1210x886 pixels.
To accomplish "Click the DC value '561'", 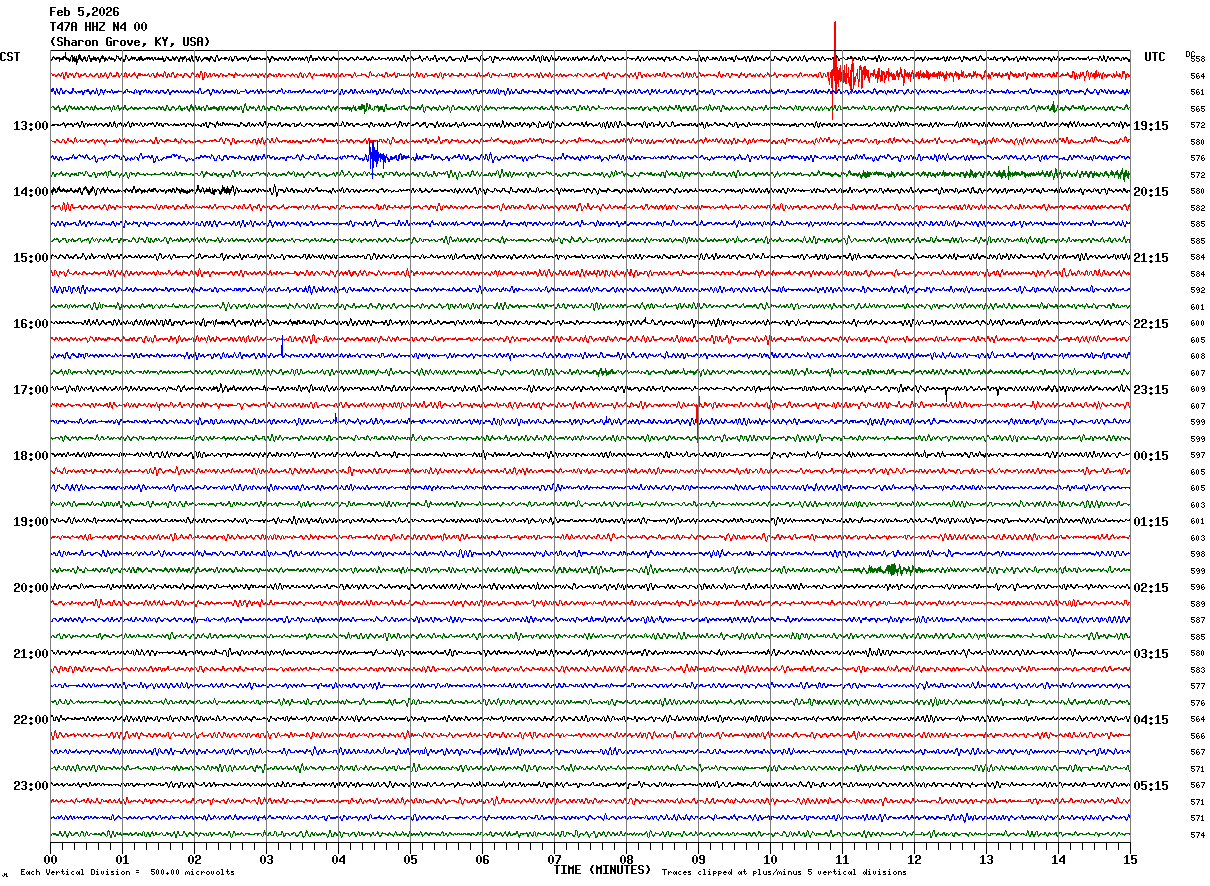I will pyautogui.click(x=1197, y=93).
